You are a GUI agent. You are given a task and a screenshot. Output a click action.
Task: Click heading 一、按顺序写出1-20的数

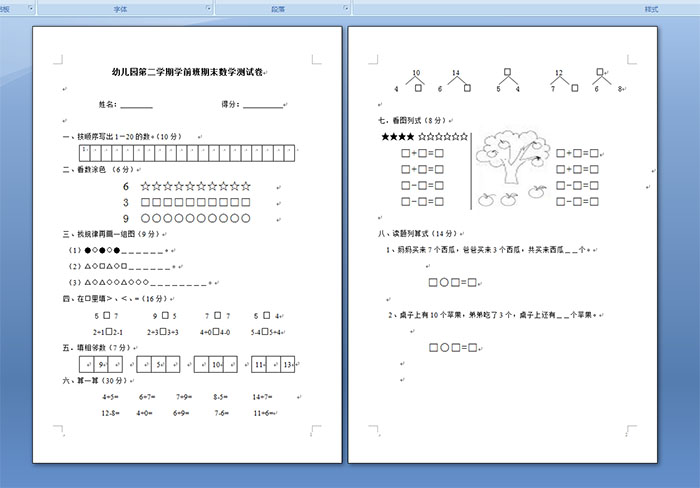click(122, 137)
